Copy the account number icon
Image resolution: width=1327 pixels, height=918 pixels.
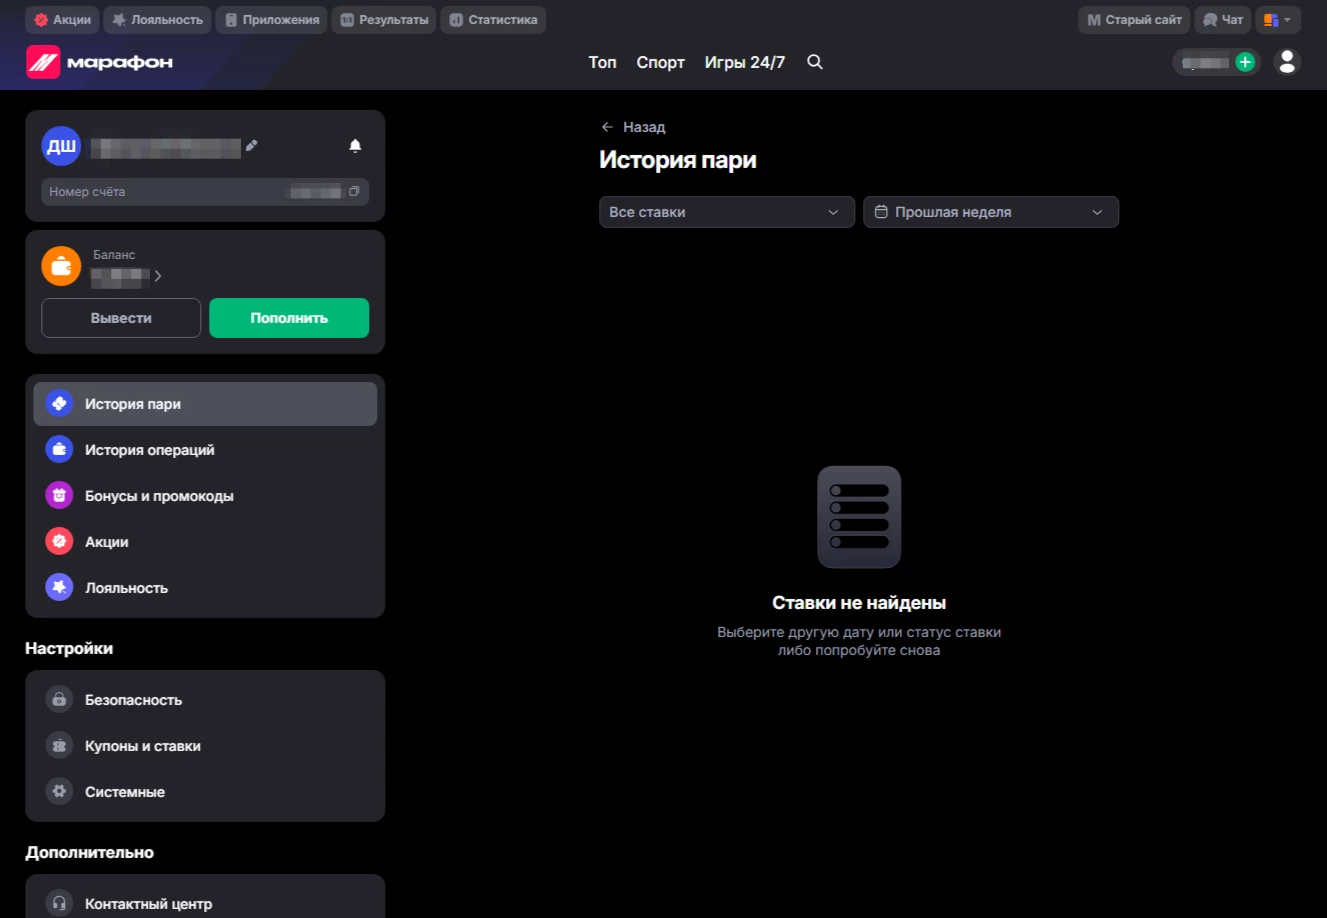354,191
